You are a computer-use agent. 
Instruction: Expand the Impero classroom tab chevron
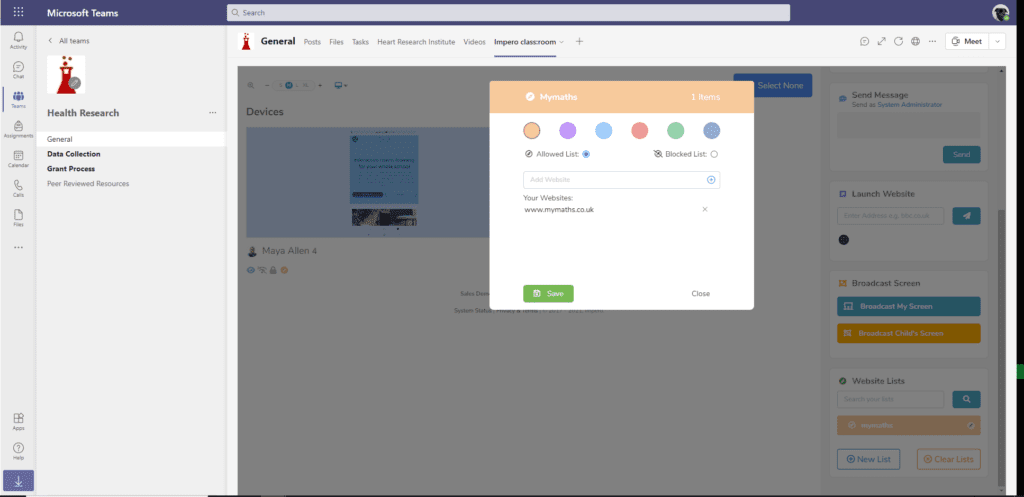562,42
